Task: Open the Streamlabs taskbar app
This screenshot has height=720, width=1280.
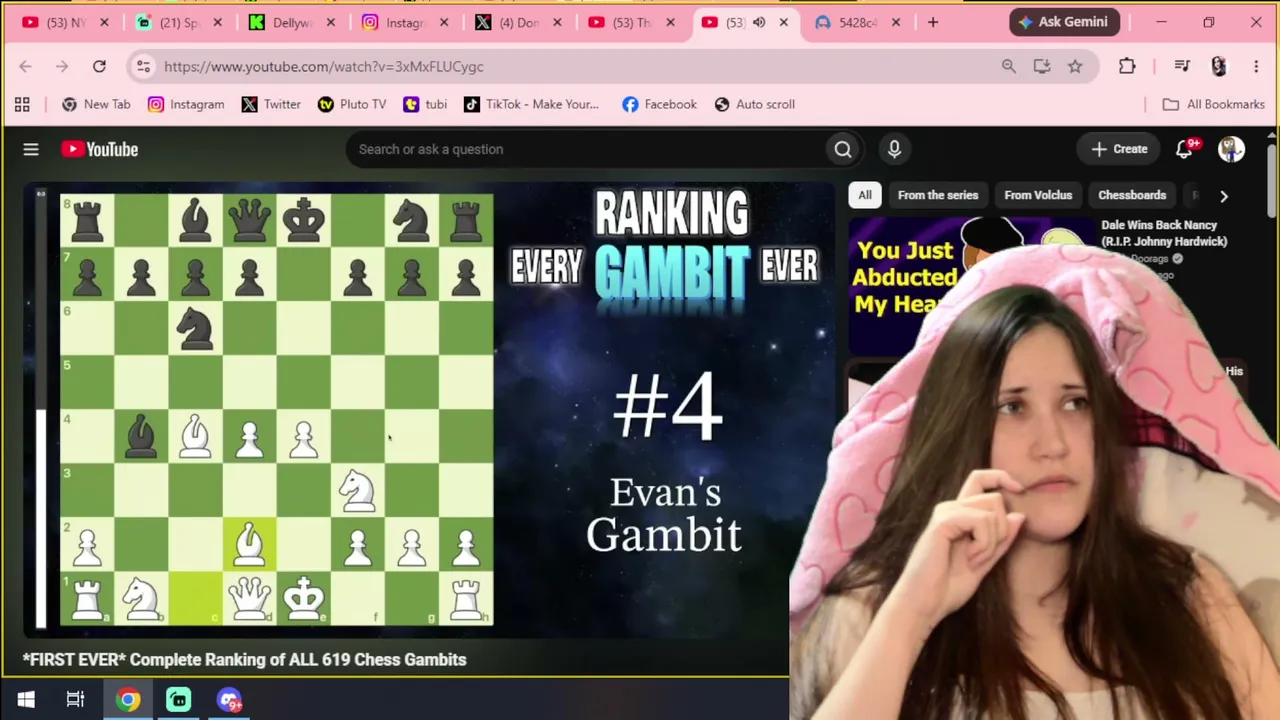Action: point(178,699)
